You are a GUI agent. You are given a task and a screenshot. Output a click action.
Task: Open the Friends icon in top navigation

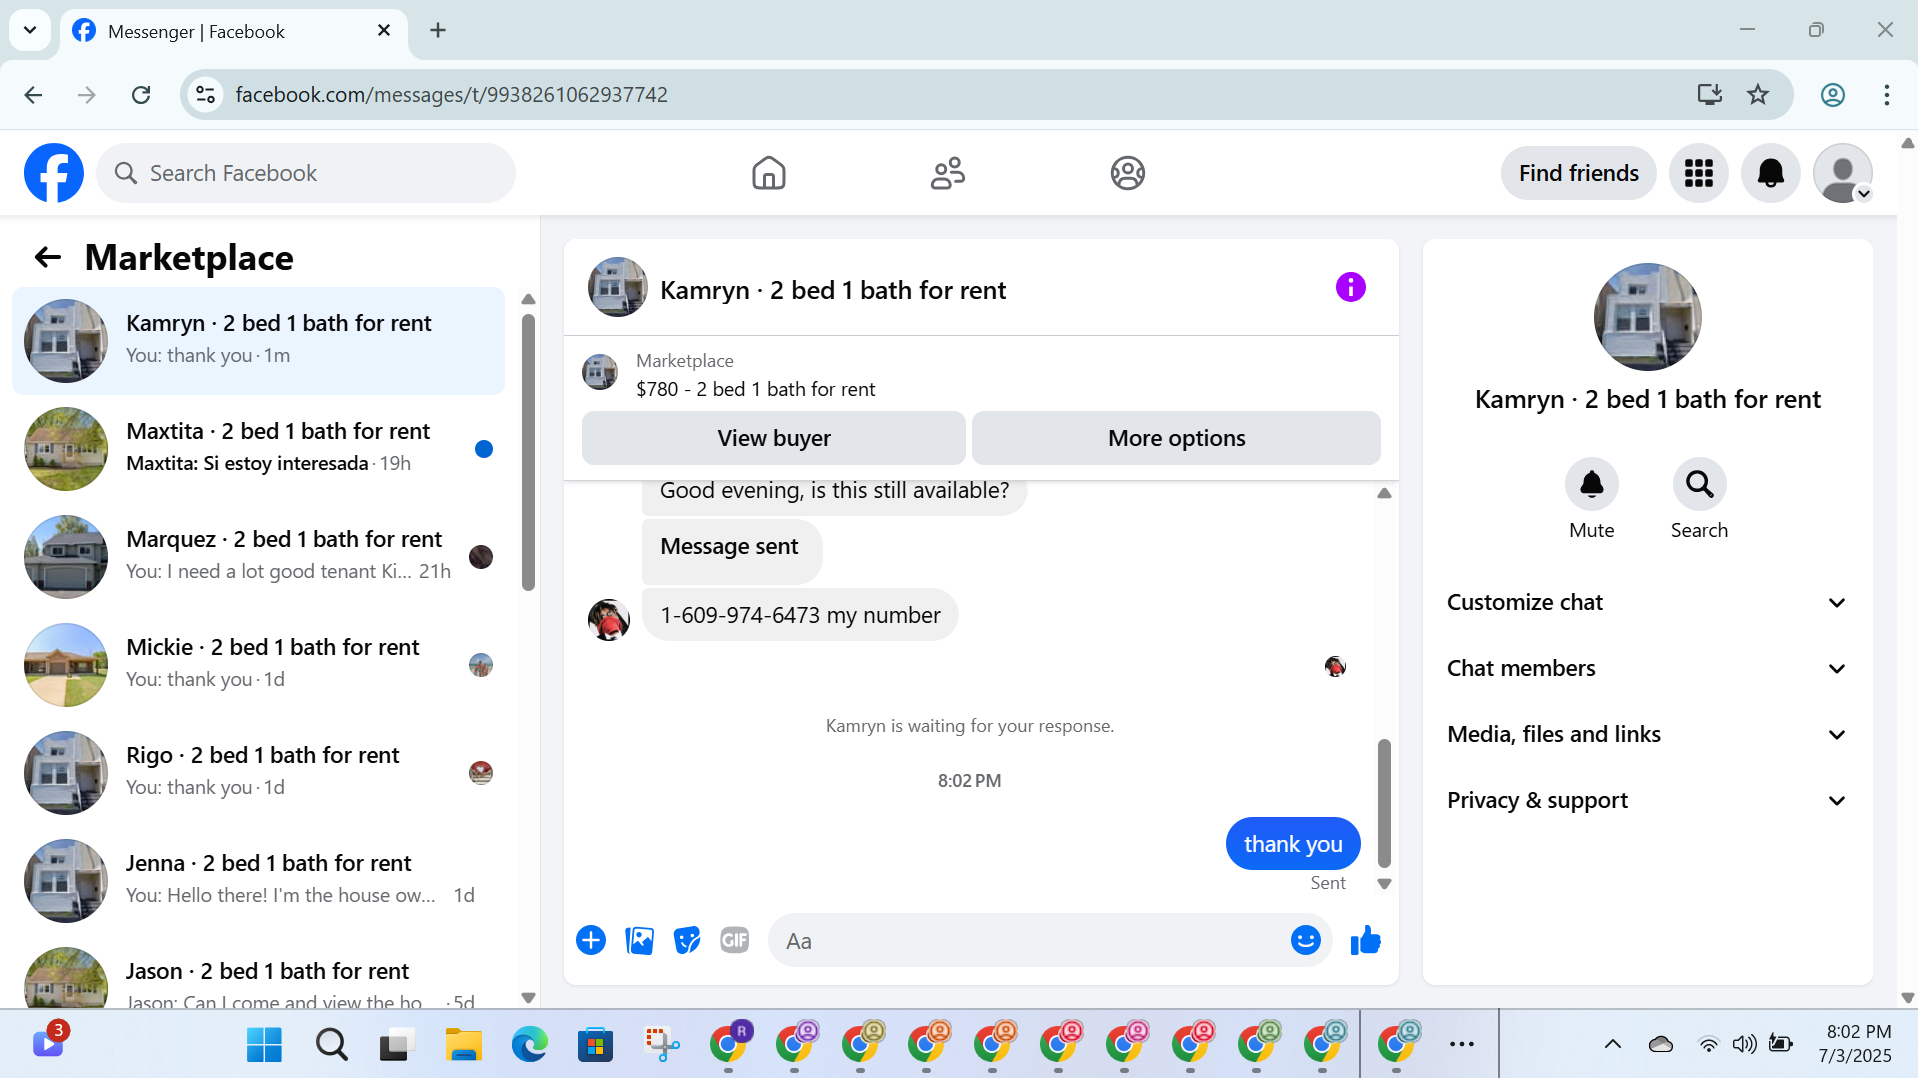point(947,173)
